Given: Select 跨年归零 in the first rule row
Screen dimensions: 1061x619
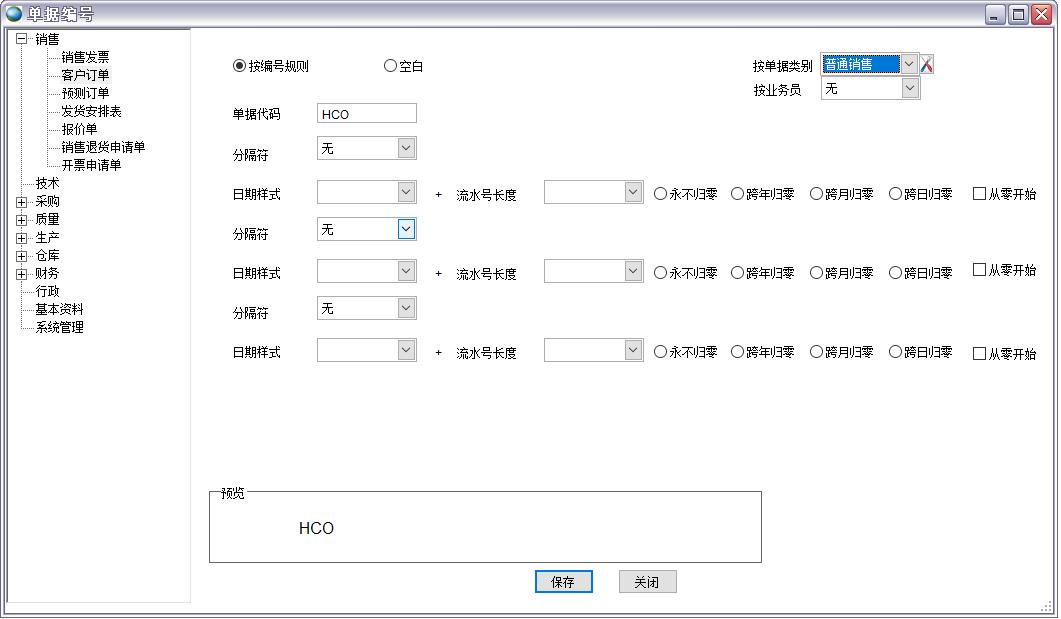Looking at the screenshot, I should coord(761,193).
